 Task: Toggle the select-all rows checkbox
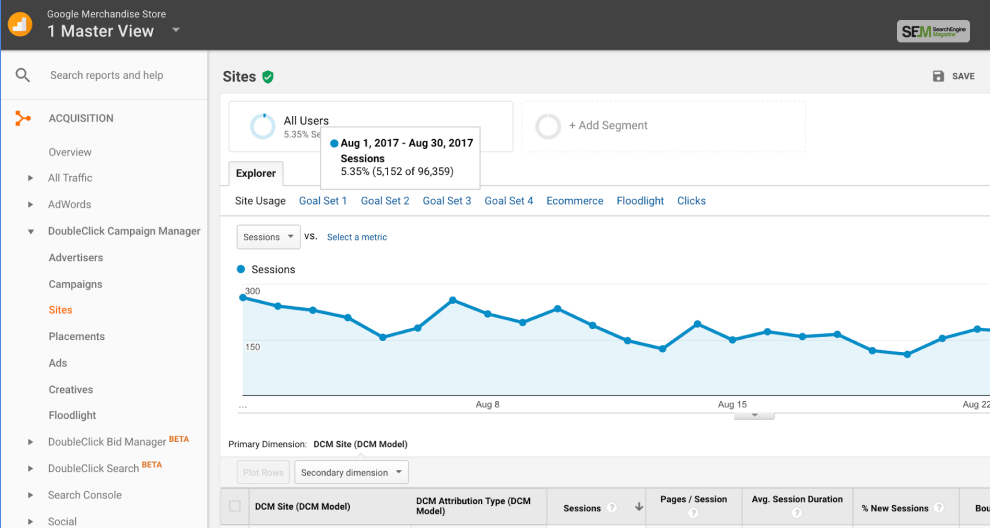235,507
